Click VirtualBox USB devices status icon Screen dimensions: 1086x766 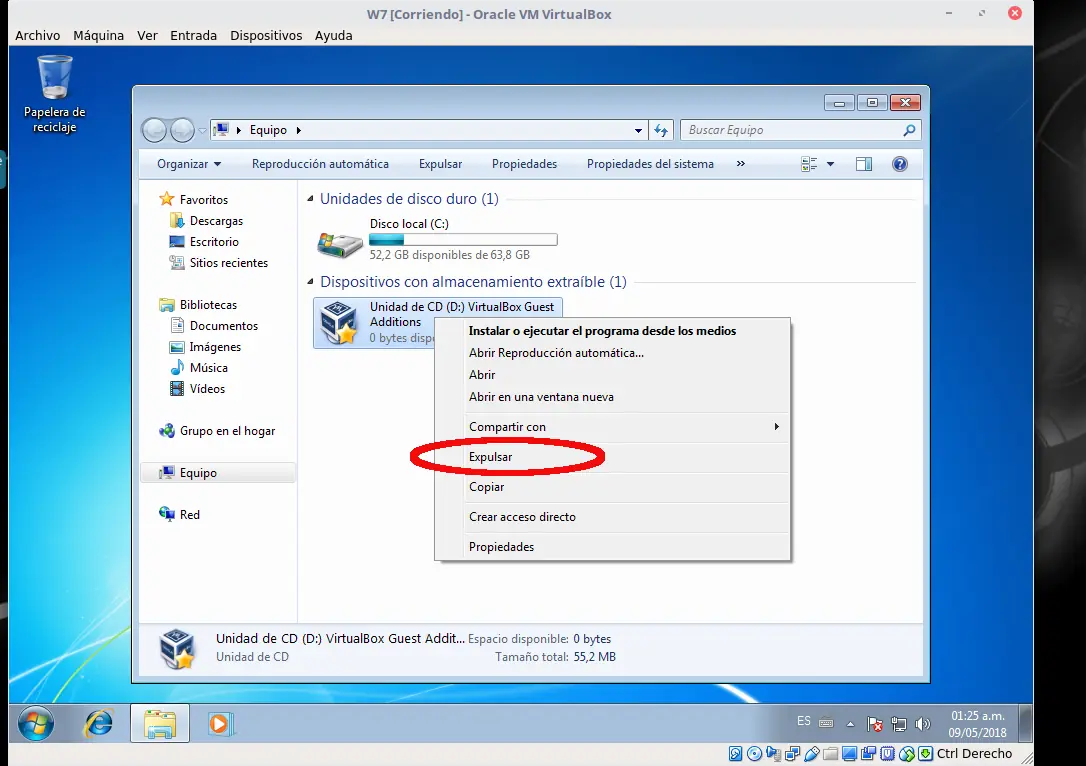pyautogui.click(x=812, y=754)
